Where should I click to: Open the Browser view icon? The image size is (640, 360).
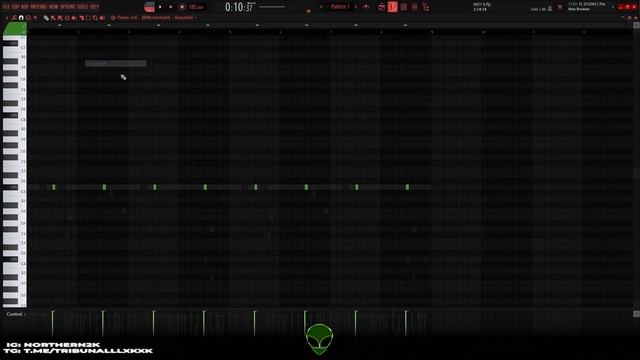point(426,7)
